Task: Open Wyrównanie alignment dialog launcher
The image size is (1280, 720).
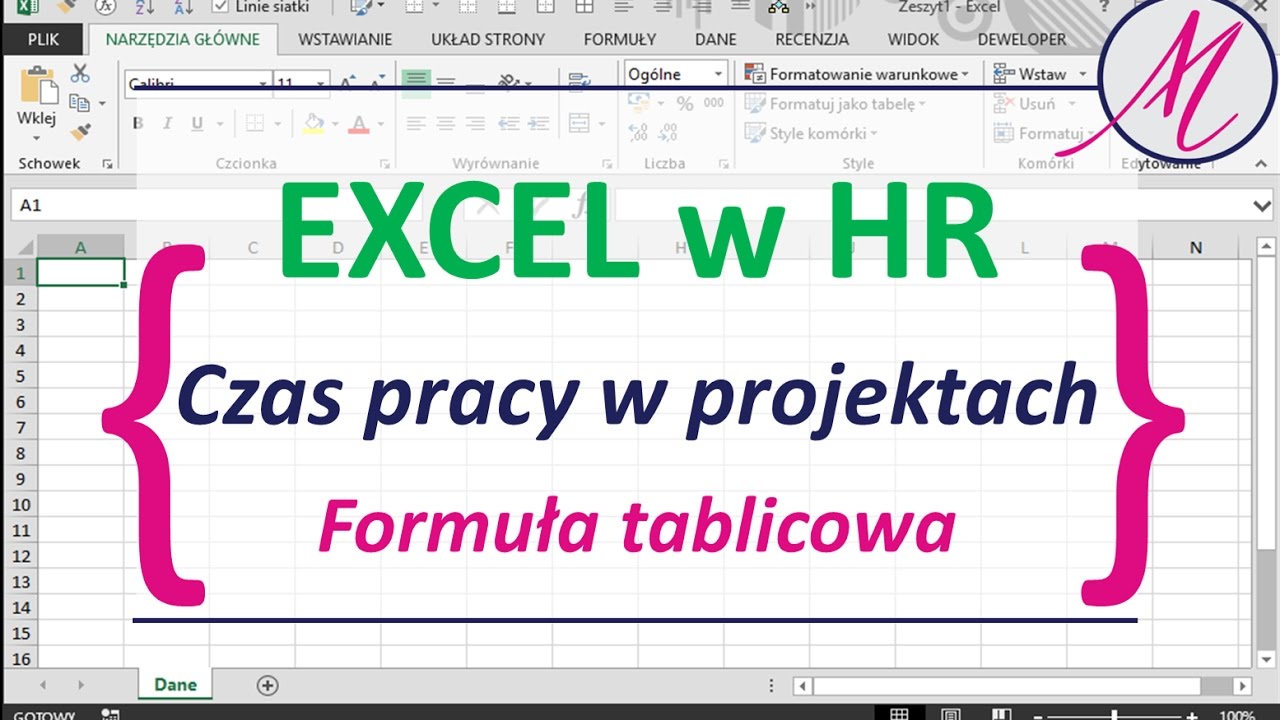Action: tap(605, 163)
